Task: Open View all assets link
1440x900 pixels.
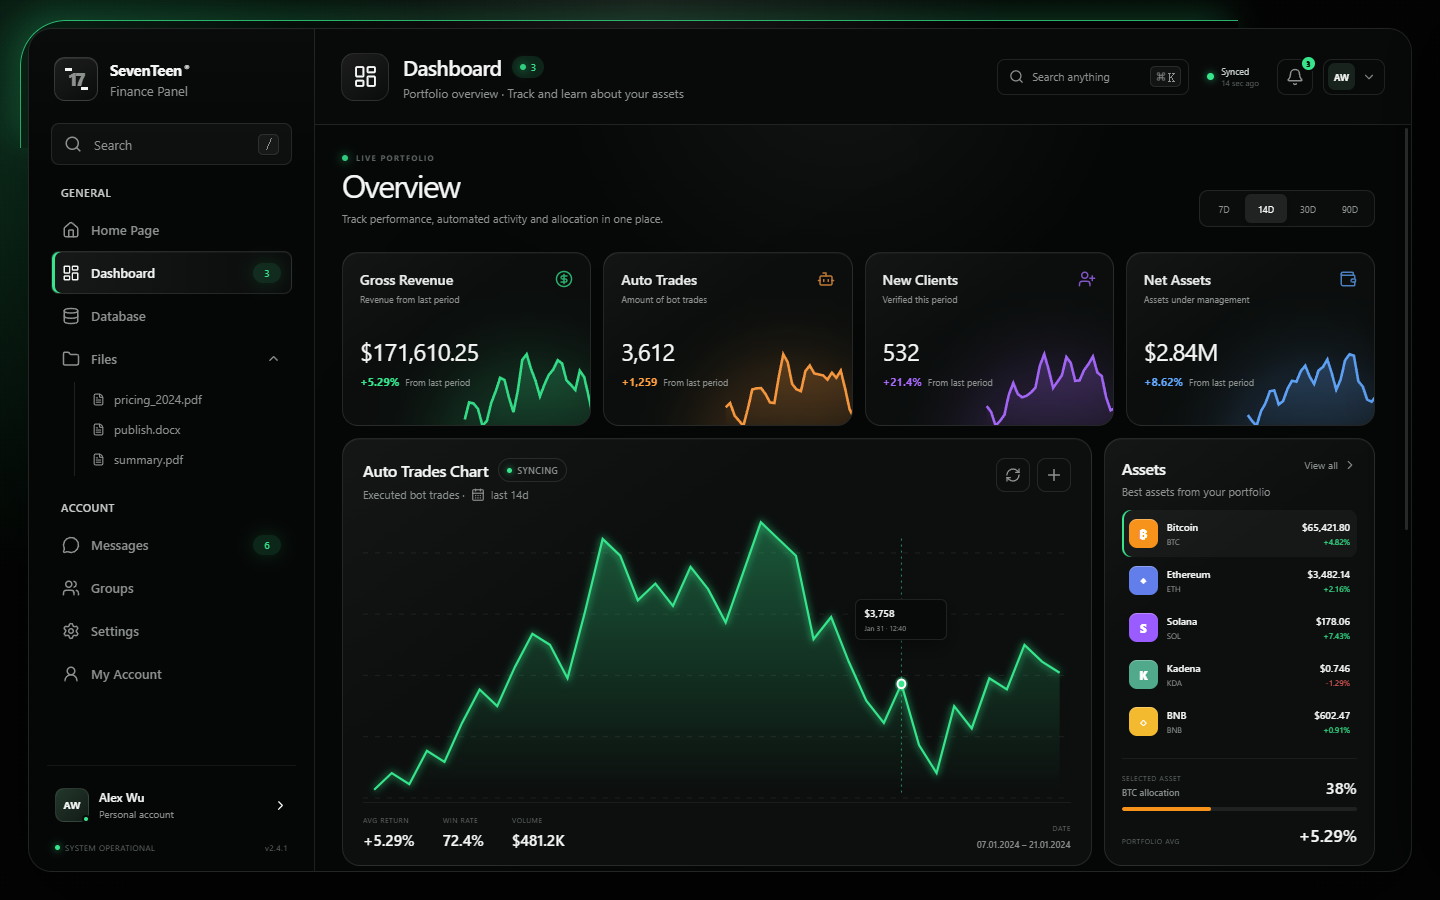Action: (1329, 466)
